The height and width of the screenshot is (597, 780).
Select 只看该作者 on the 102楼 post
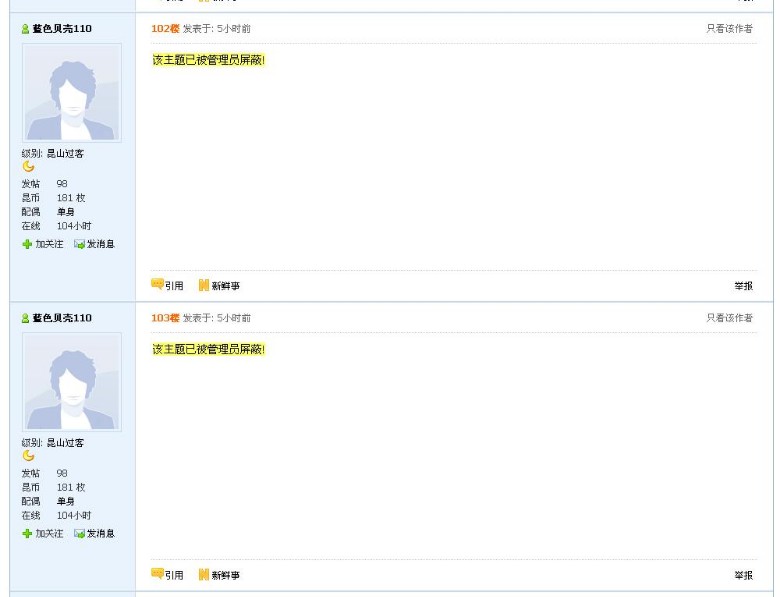729,29
